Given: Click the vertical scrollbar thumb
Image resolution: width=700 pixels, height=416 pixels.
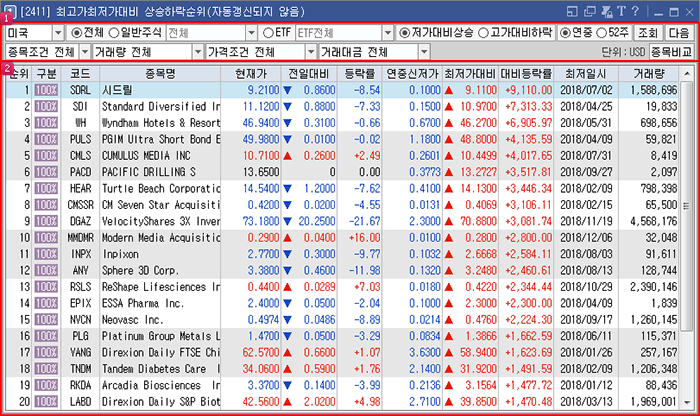Looking at the screenshot, I should (x=687, y=205).
